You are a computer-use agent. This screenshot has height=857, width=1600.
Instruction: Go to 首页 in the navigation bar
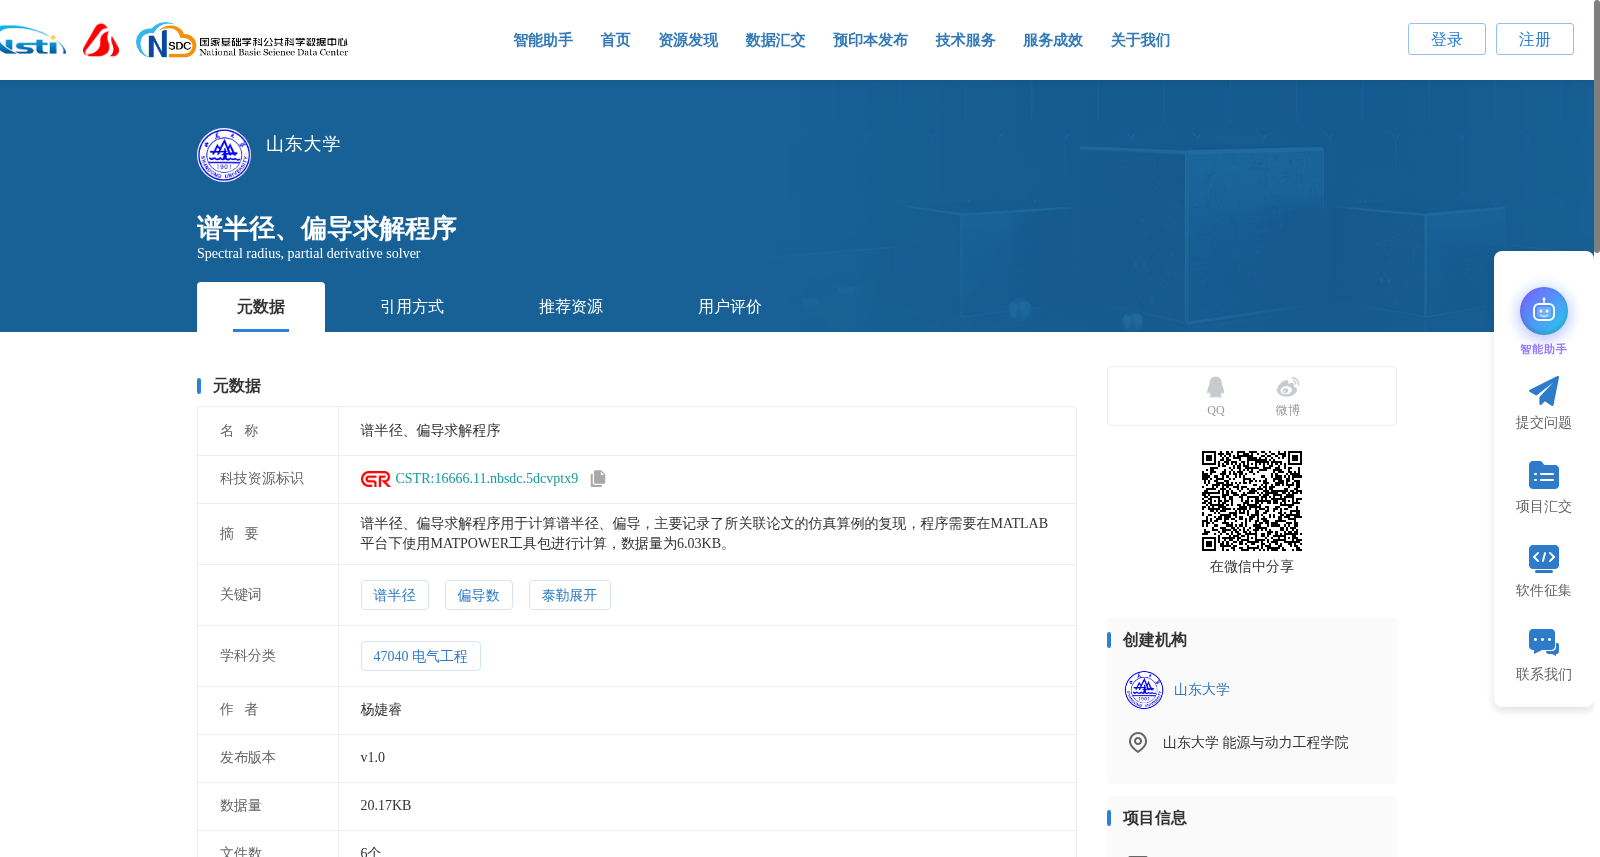coord(615,40)
